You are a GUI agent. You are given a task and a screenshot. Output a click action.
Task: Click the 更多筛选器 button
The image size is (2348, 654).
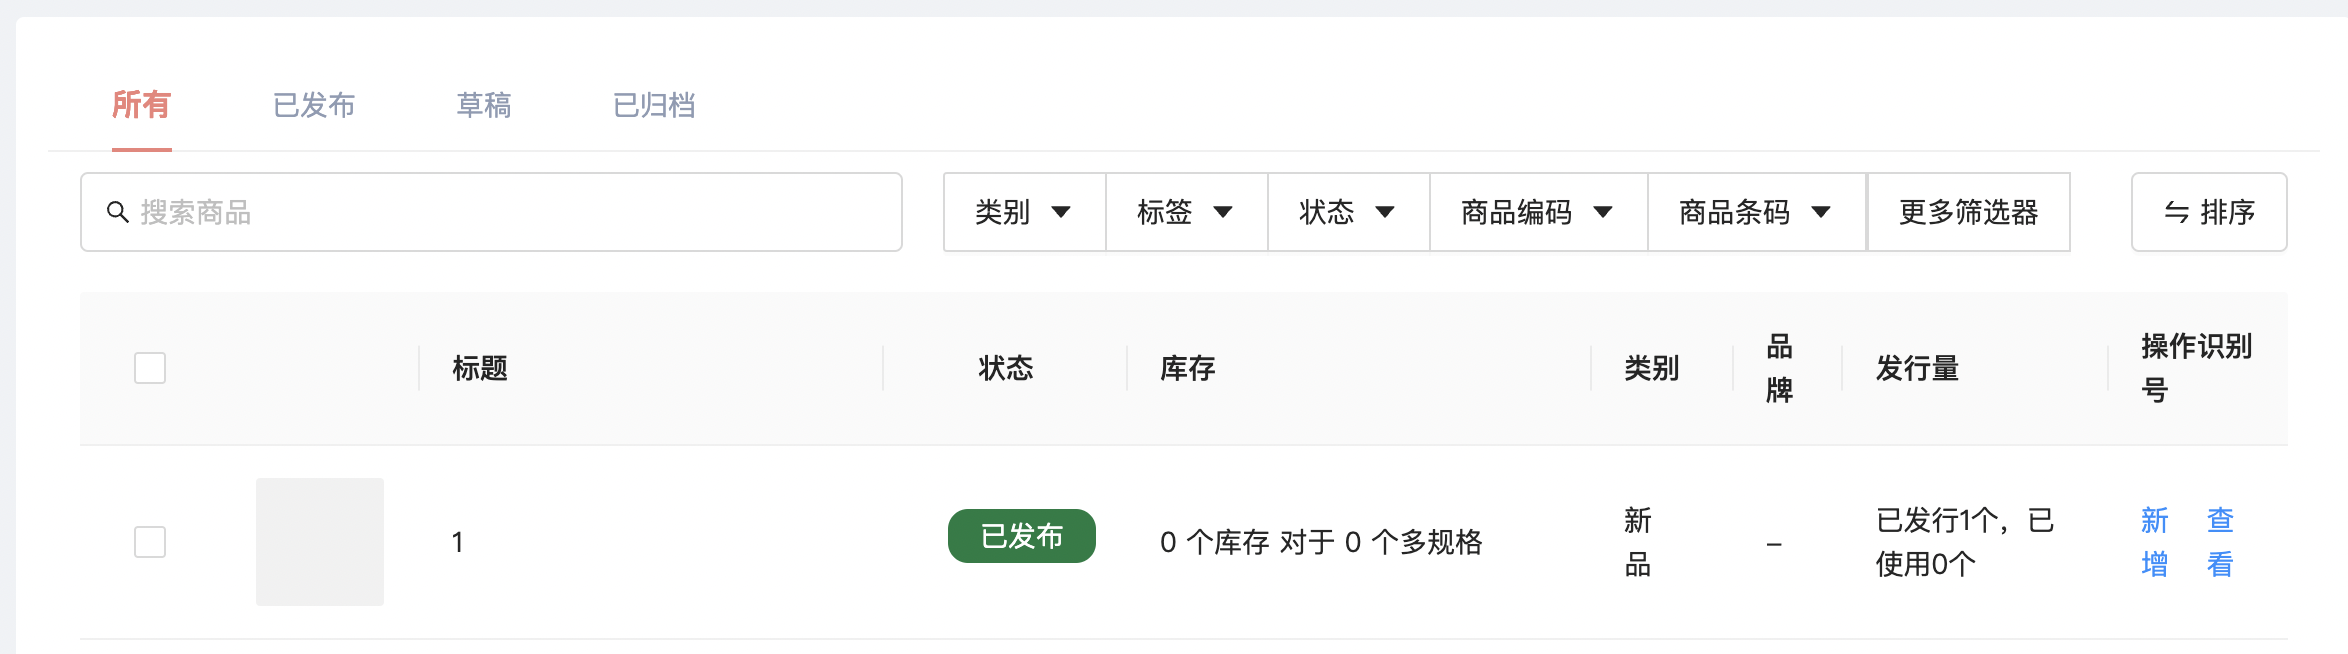tap(1968, 212)
